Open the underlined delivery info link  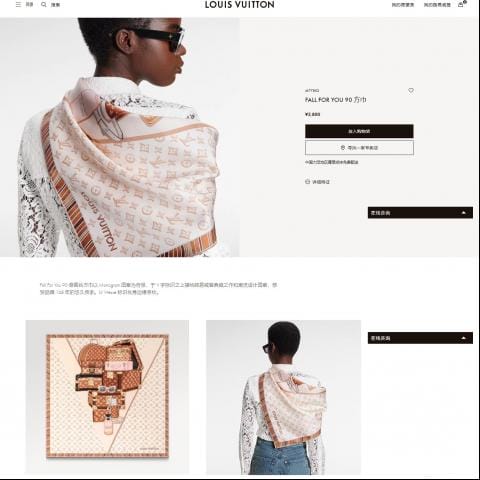(332, 162)
